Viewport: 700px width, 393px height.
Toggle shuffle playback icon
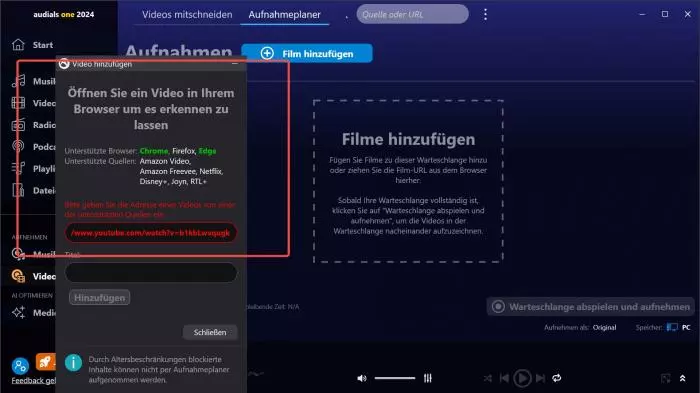[488, 378]
